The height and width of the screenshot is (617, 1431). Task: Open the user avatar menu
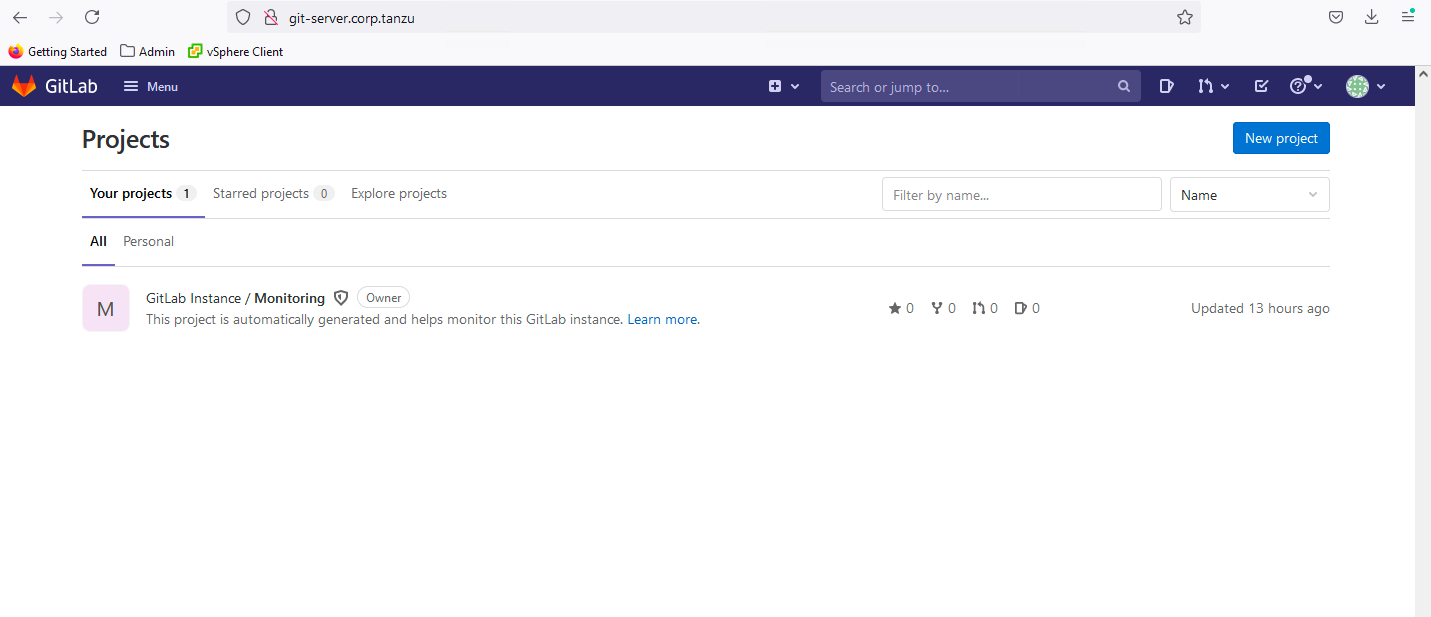point(1365,87)
